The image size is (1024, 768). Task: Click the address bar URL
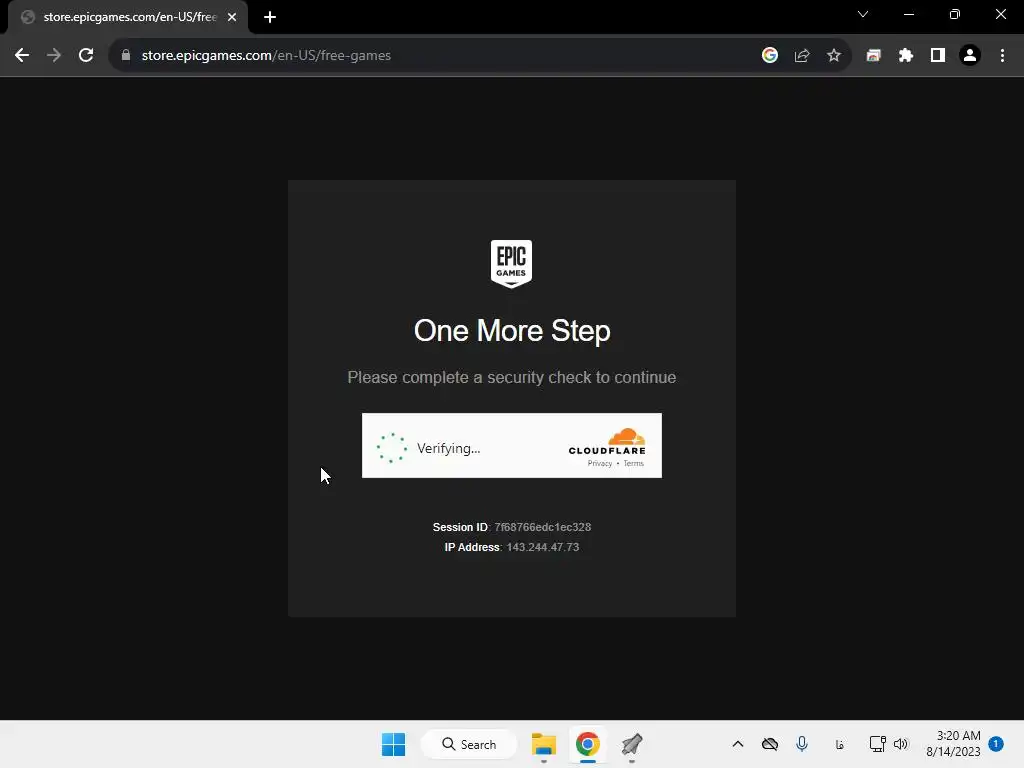(x=266, y=56)
